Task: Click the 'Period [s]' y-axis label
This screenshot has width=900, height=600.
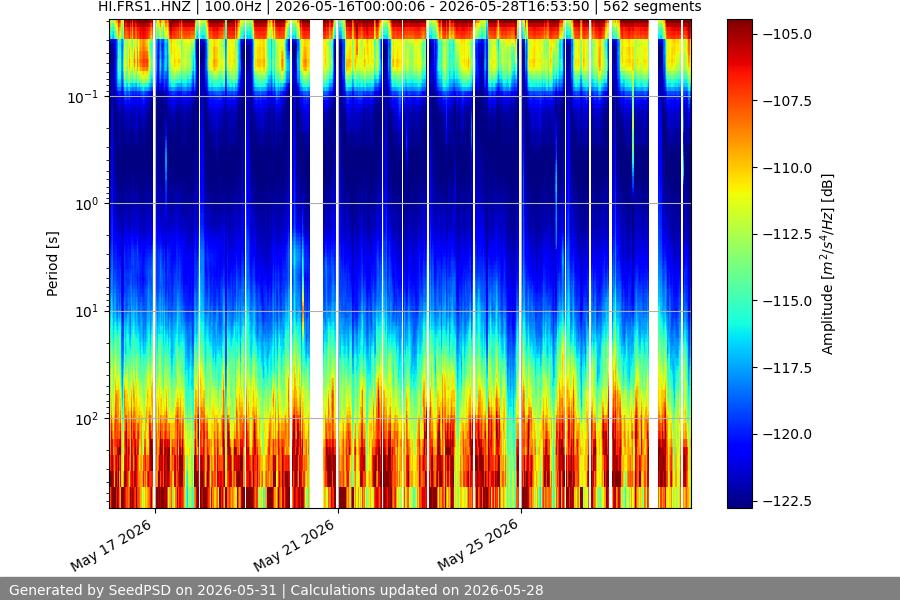Action: point(52,264)
